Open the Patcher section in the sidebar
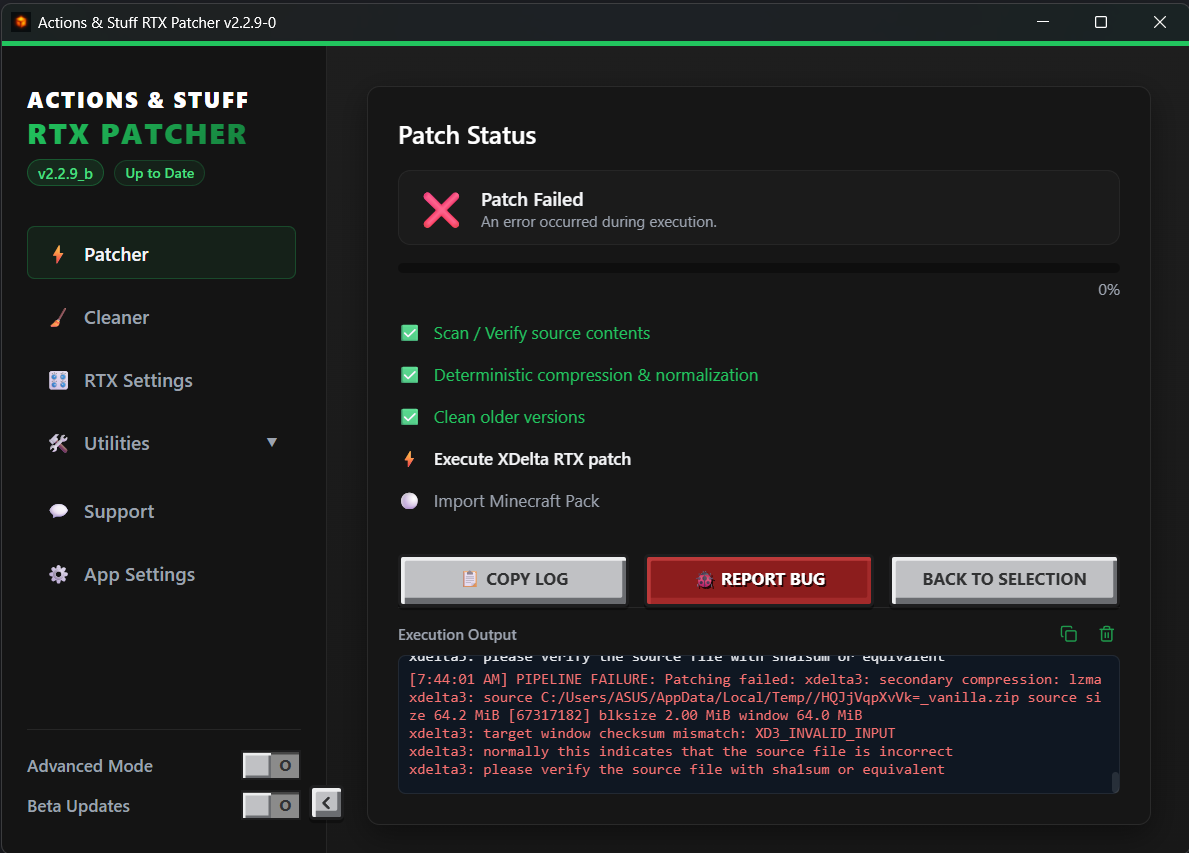The image size is (1189, 853). click(x=161, y=253)
